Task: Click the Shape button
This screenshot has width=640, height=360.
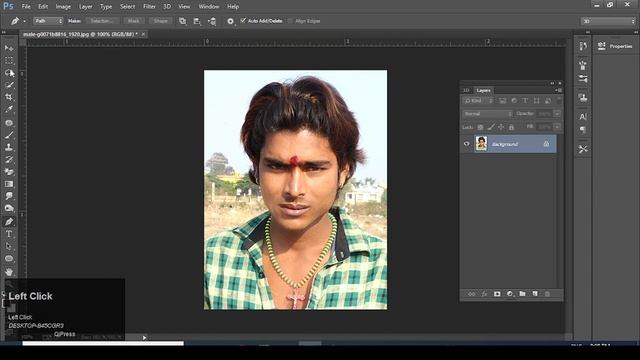Action: (x=160, y=21)
